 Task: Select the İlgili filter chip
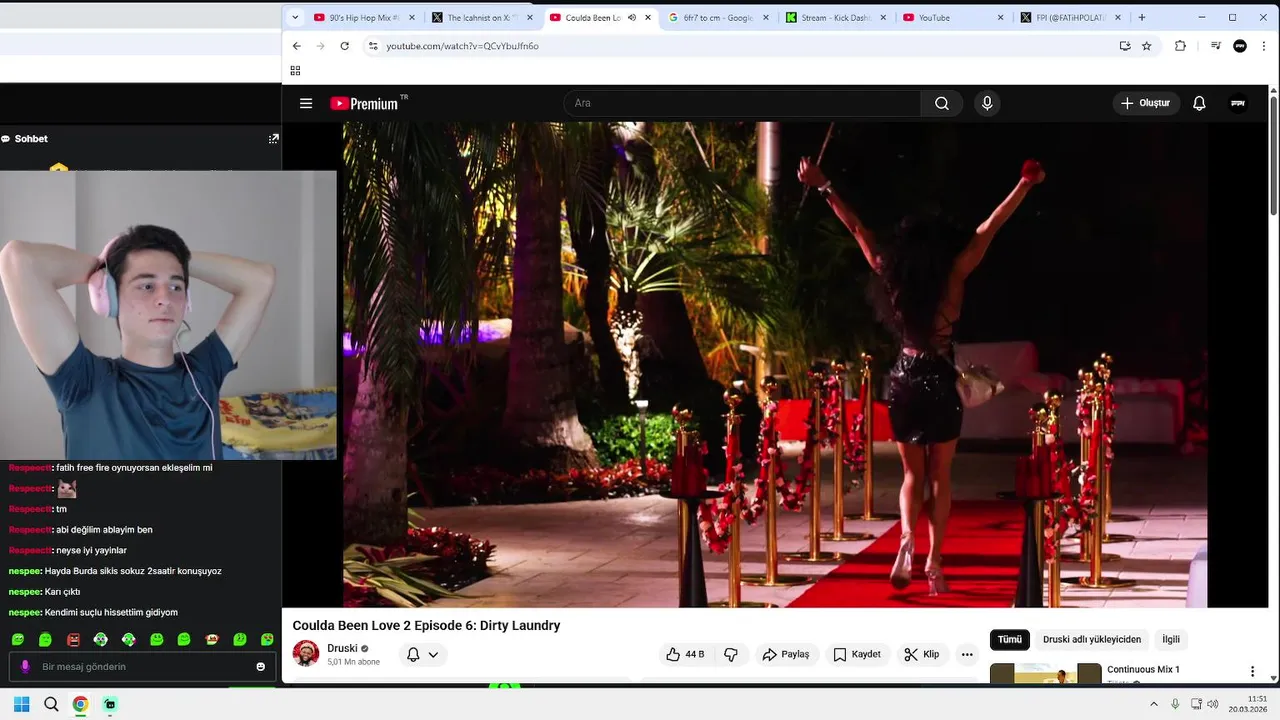[1171, 639]
